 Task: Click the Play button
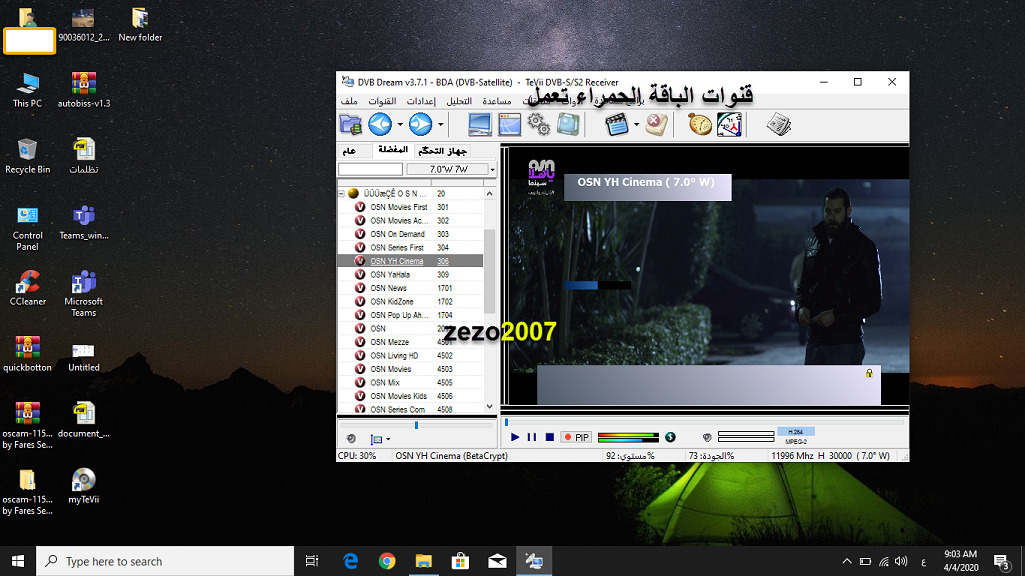(514, 437)
